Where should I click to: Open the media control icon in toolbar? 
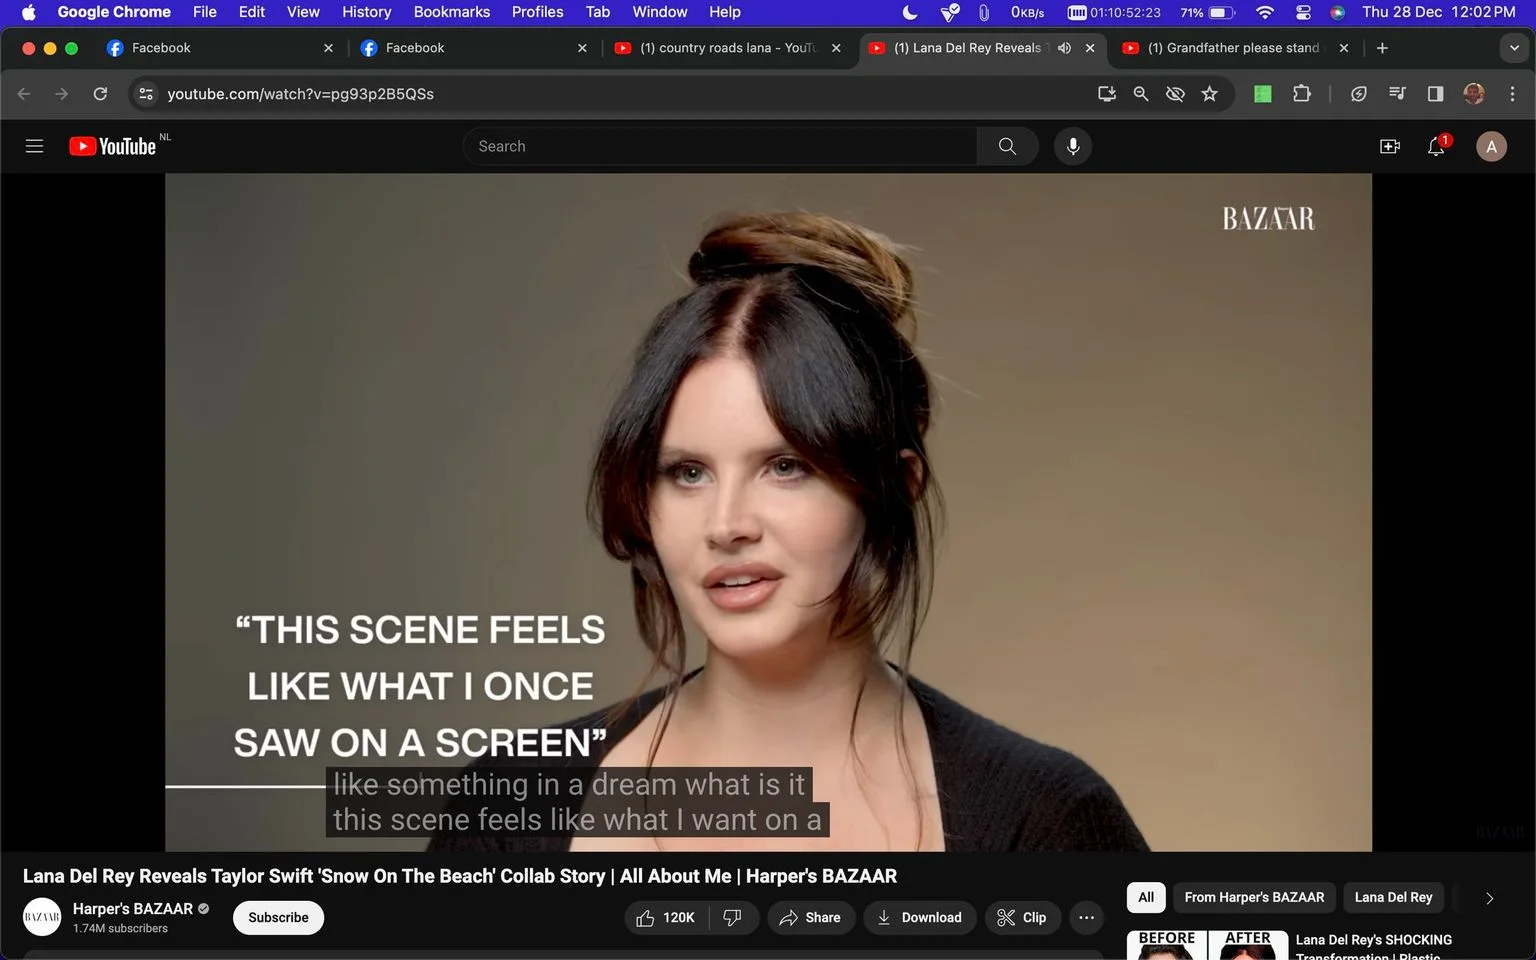tap(1397, 94)
